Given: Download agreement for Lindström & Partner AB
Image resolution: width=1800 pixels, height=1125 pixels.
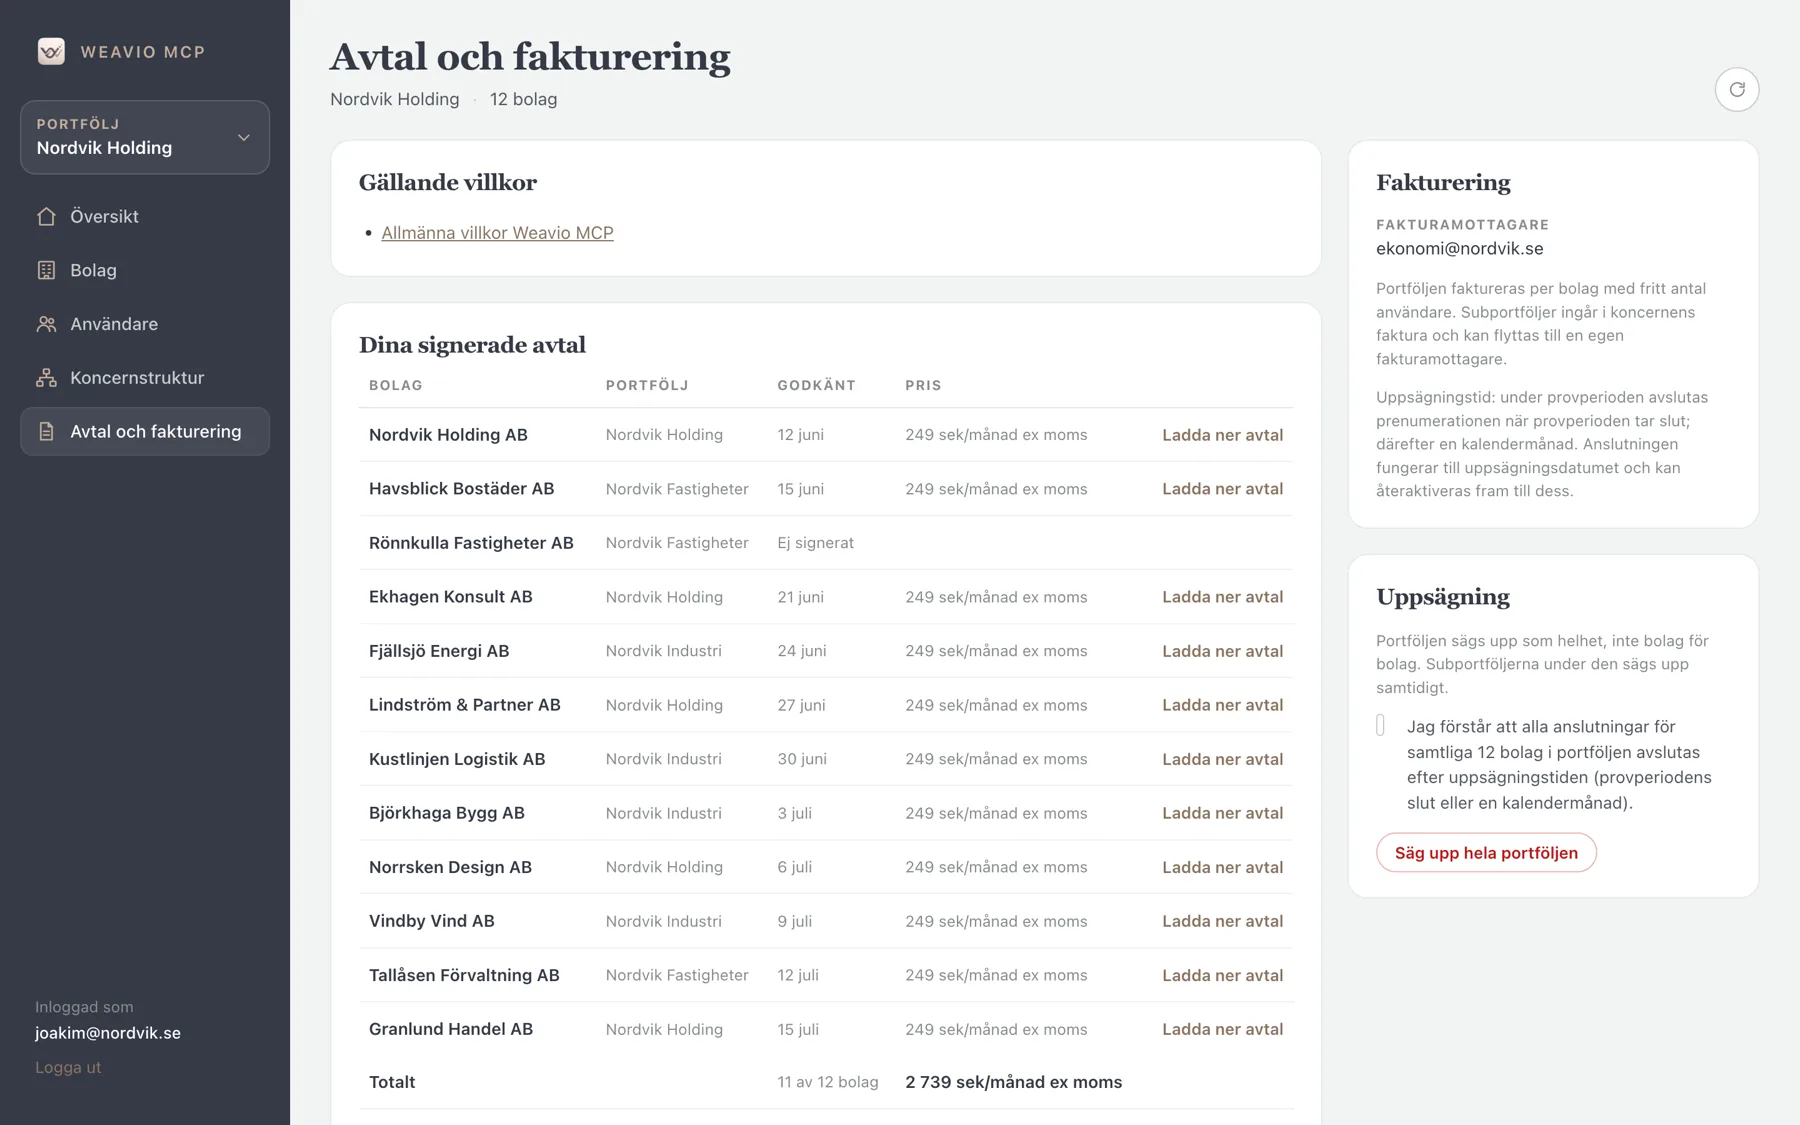Looking at the screenshot, I should pyautogui.click(x=1222, y=705).
